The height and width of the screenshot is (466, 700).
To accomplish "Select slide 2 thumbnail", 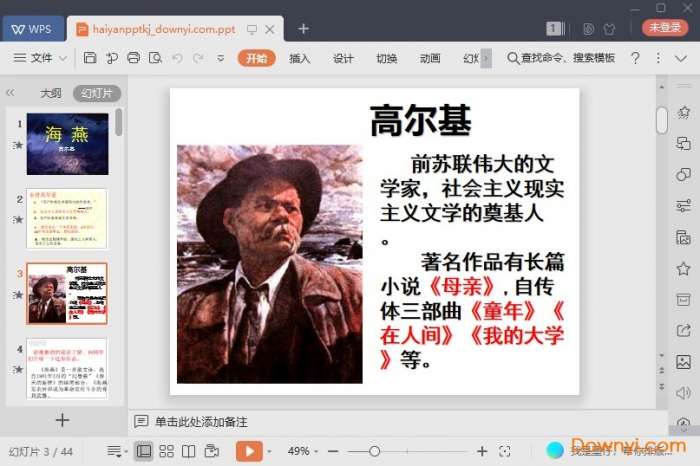I will pyautogui.click(x=67, y=218).
